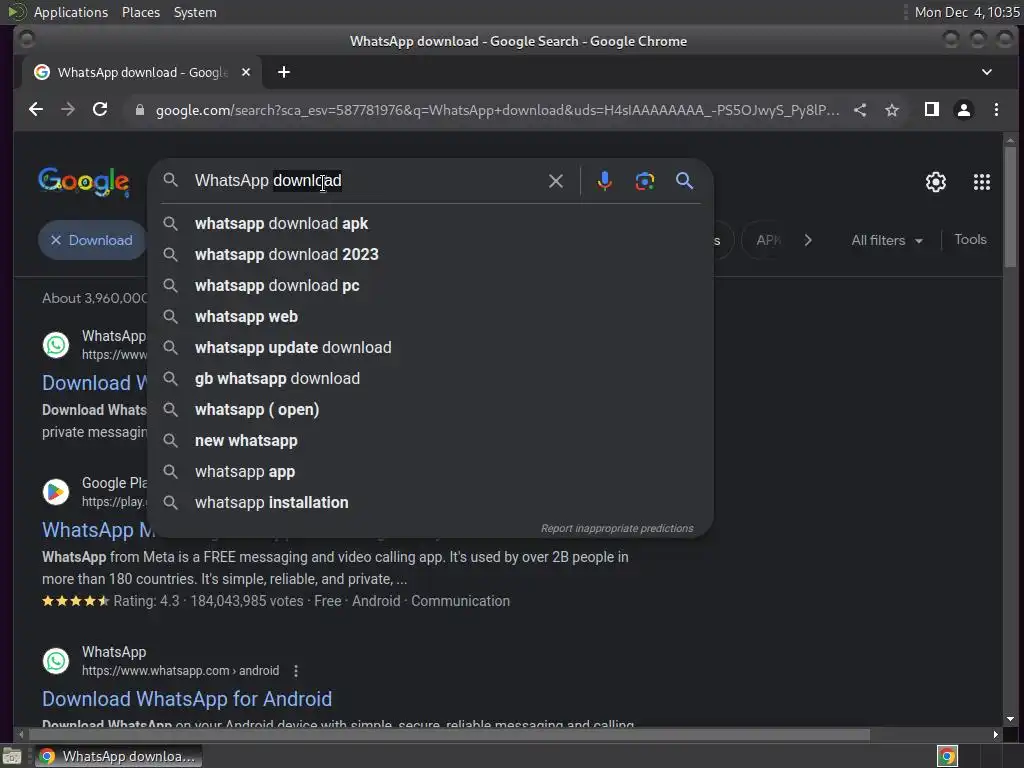
Task: Open Download WhatsApp for Android result
Action: point(187,699)
